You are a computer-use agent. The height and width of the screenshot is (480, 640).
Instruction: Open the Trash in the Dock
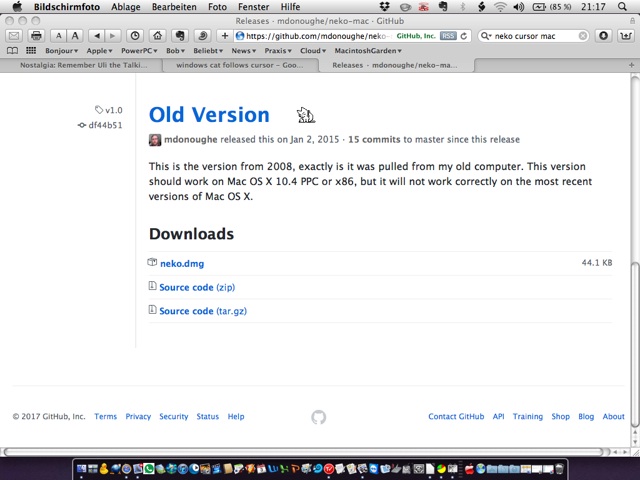point(559,469)
